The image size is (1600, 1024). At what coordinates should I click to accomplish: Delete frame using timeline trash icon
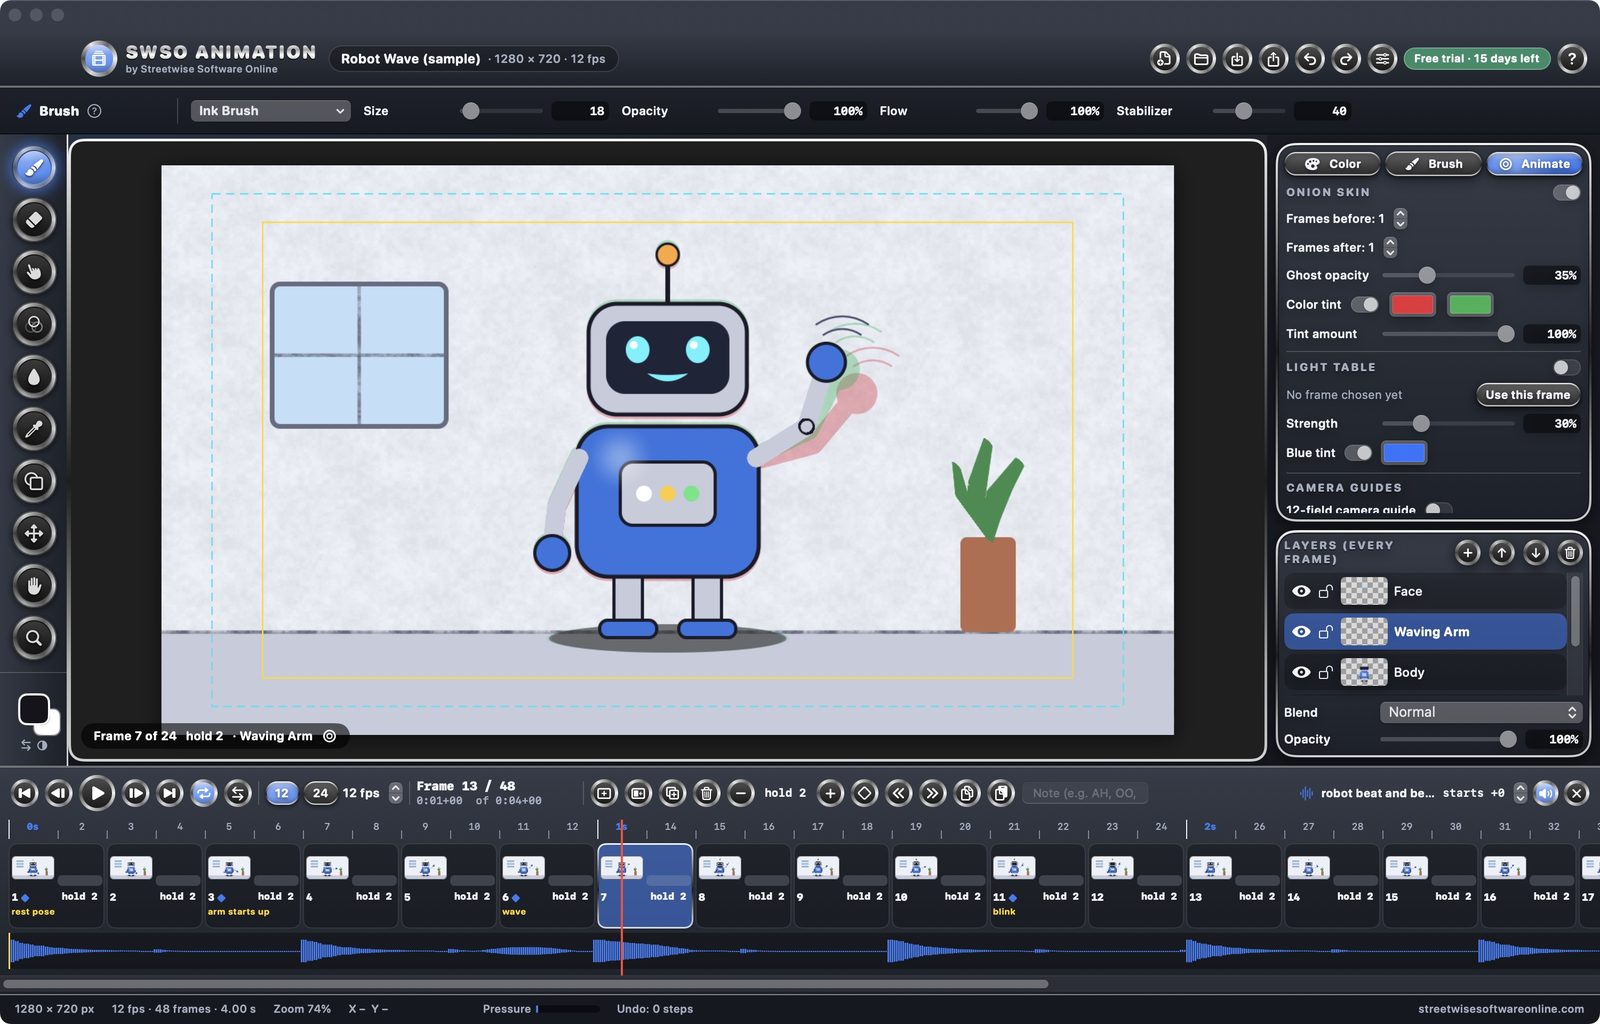pos(706,793)
